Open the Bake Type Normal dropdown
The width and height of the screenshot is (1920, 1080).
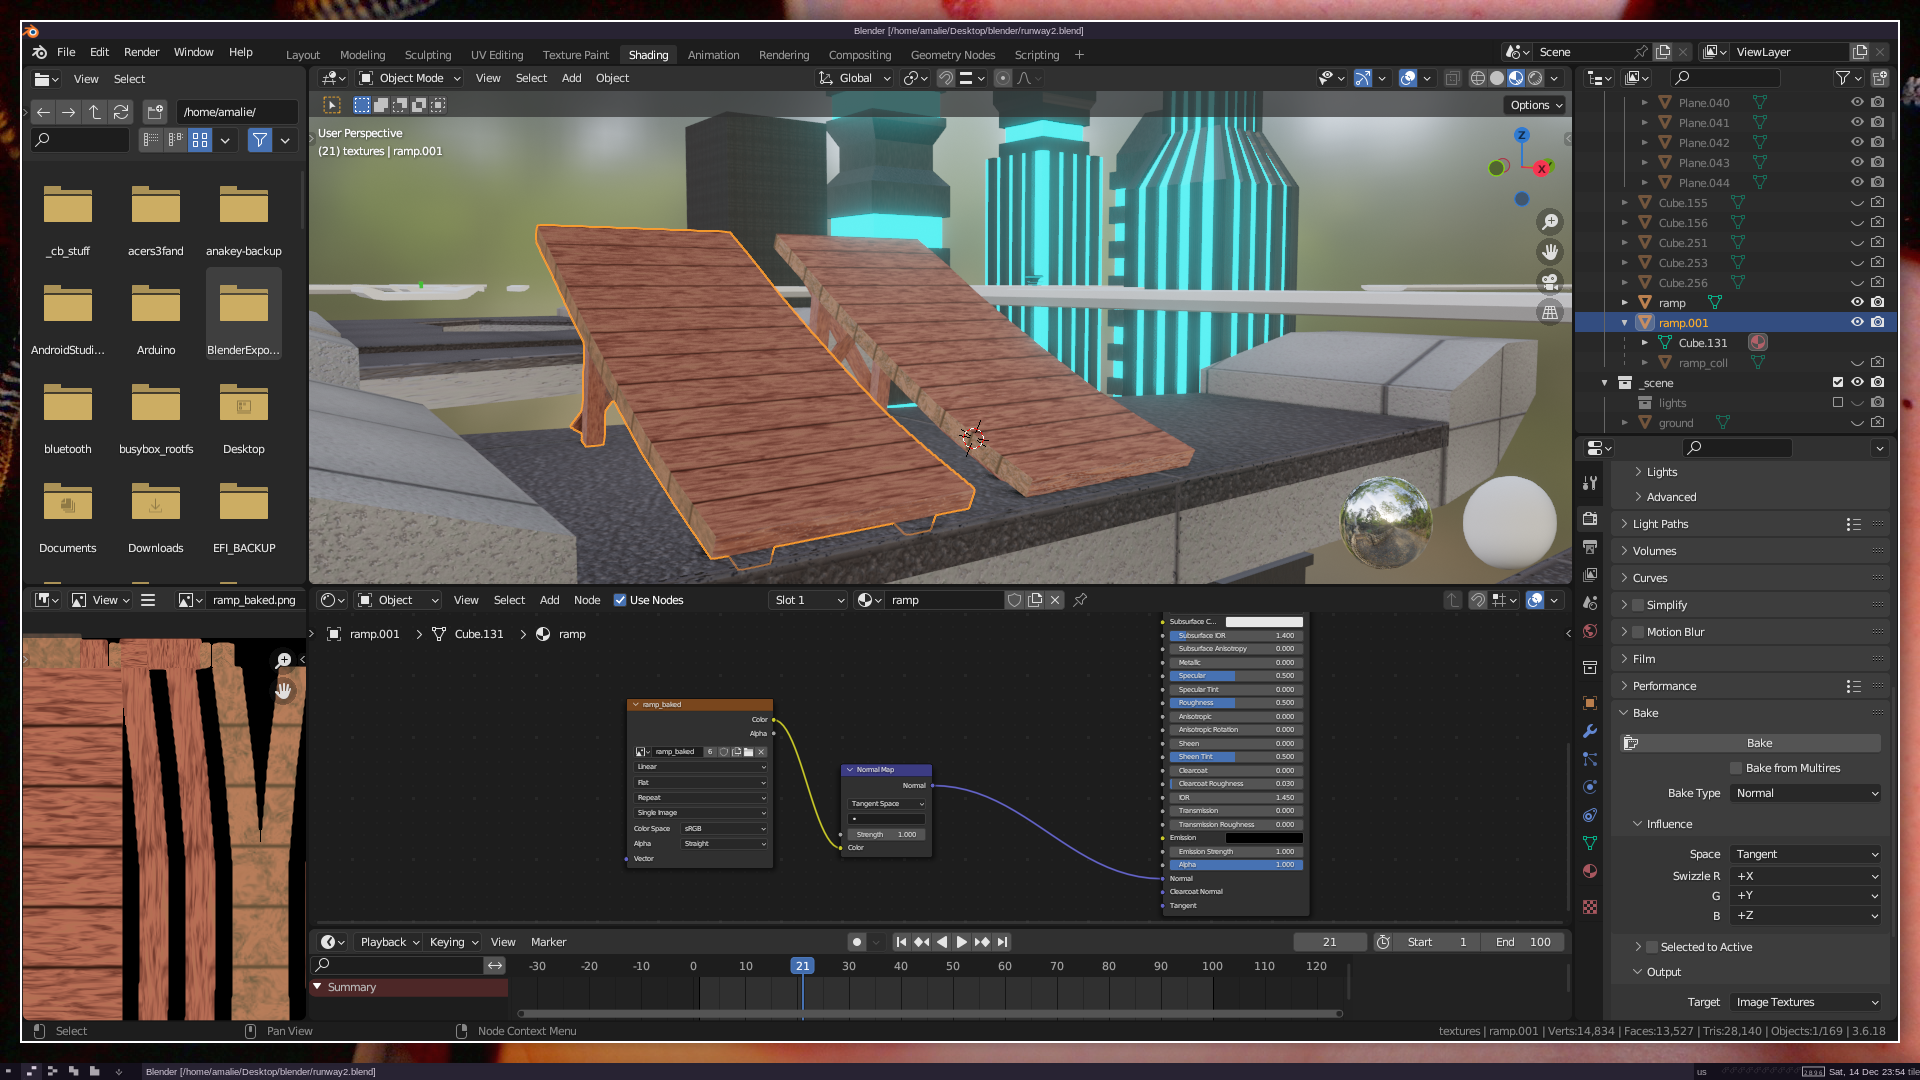tap(1806, 793)
